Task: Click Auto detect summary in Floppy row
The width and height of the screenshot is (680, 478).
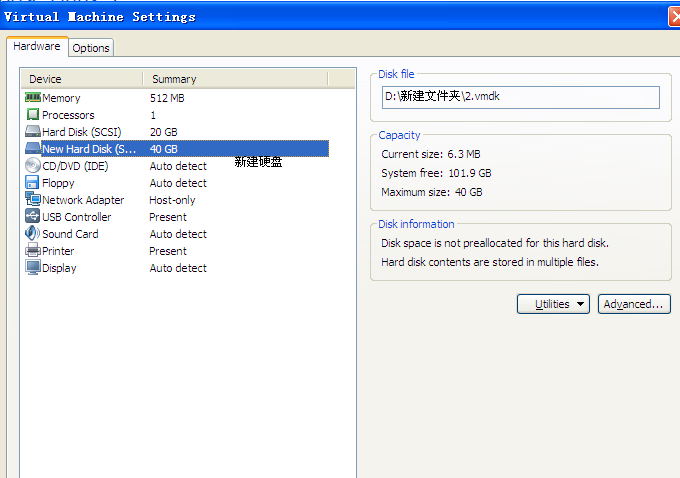Action: [x=178, y=183]
